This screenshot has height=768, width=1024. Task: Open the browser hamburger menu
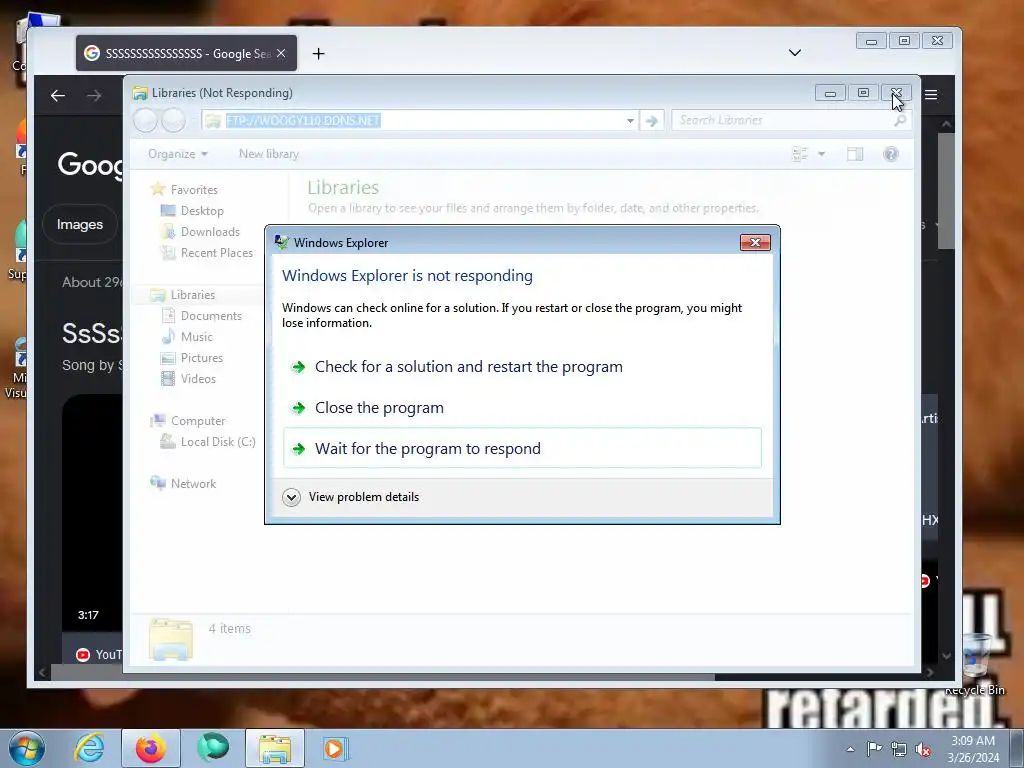pyautogui.click(x=931, y=95)
